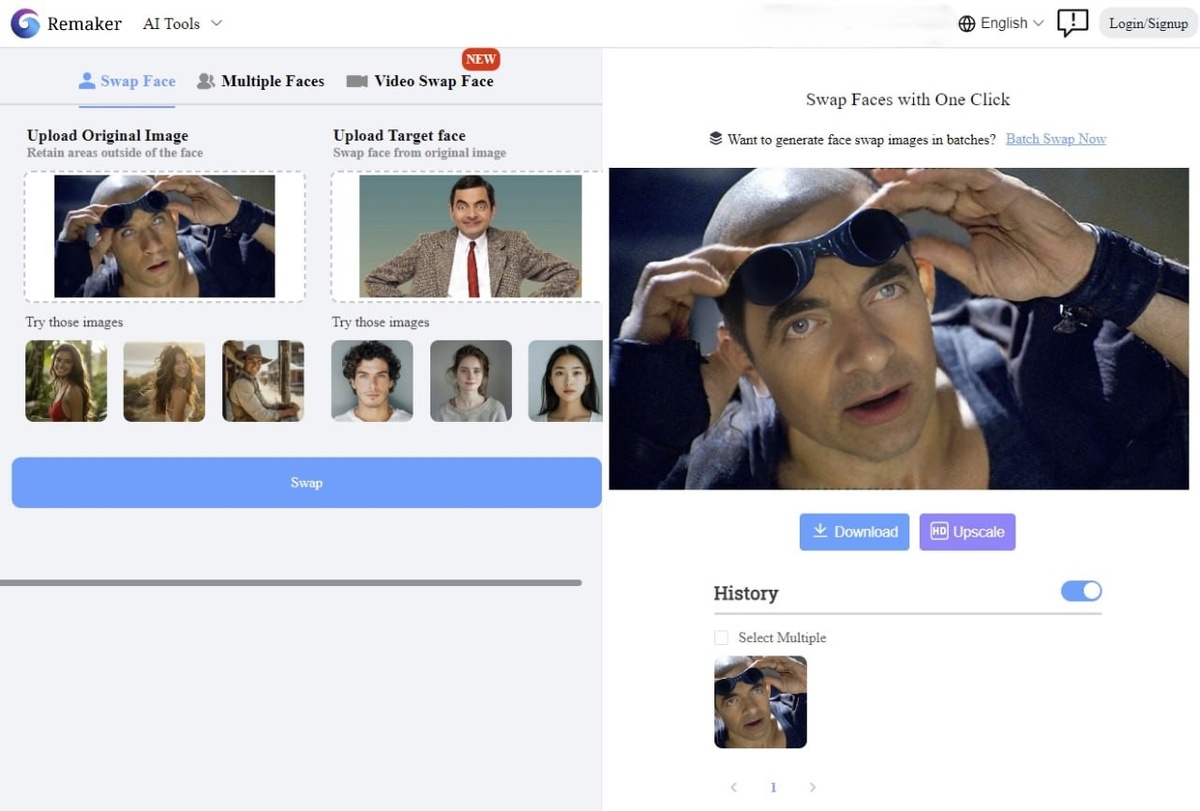Click "Retain areas outside of the face" text
This screenshot has width=1200, height=811.
(x=115, y=153)
